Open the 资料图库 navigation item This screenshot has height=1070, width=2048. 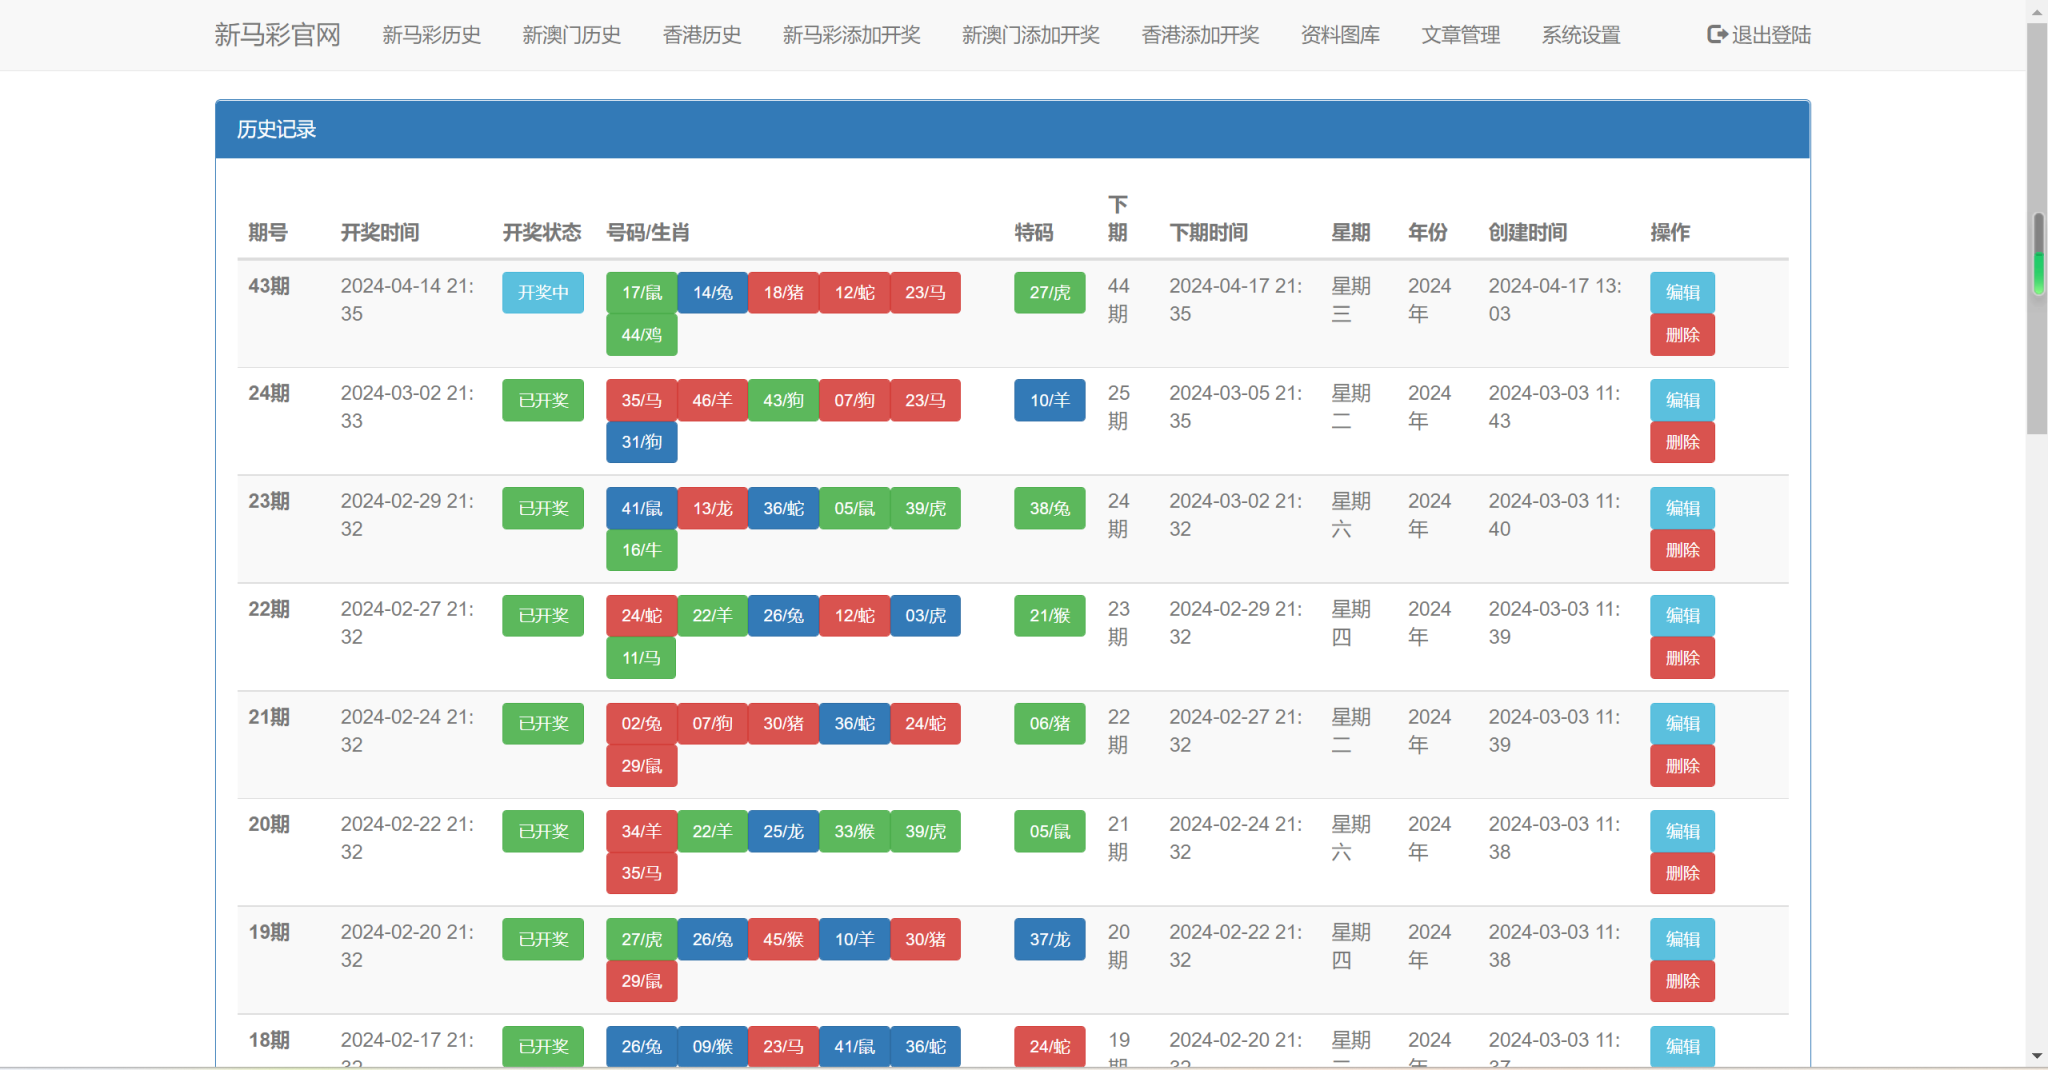pyautogui.click(x=1340, y=35)
